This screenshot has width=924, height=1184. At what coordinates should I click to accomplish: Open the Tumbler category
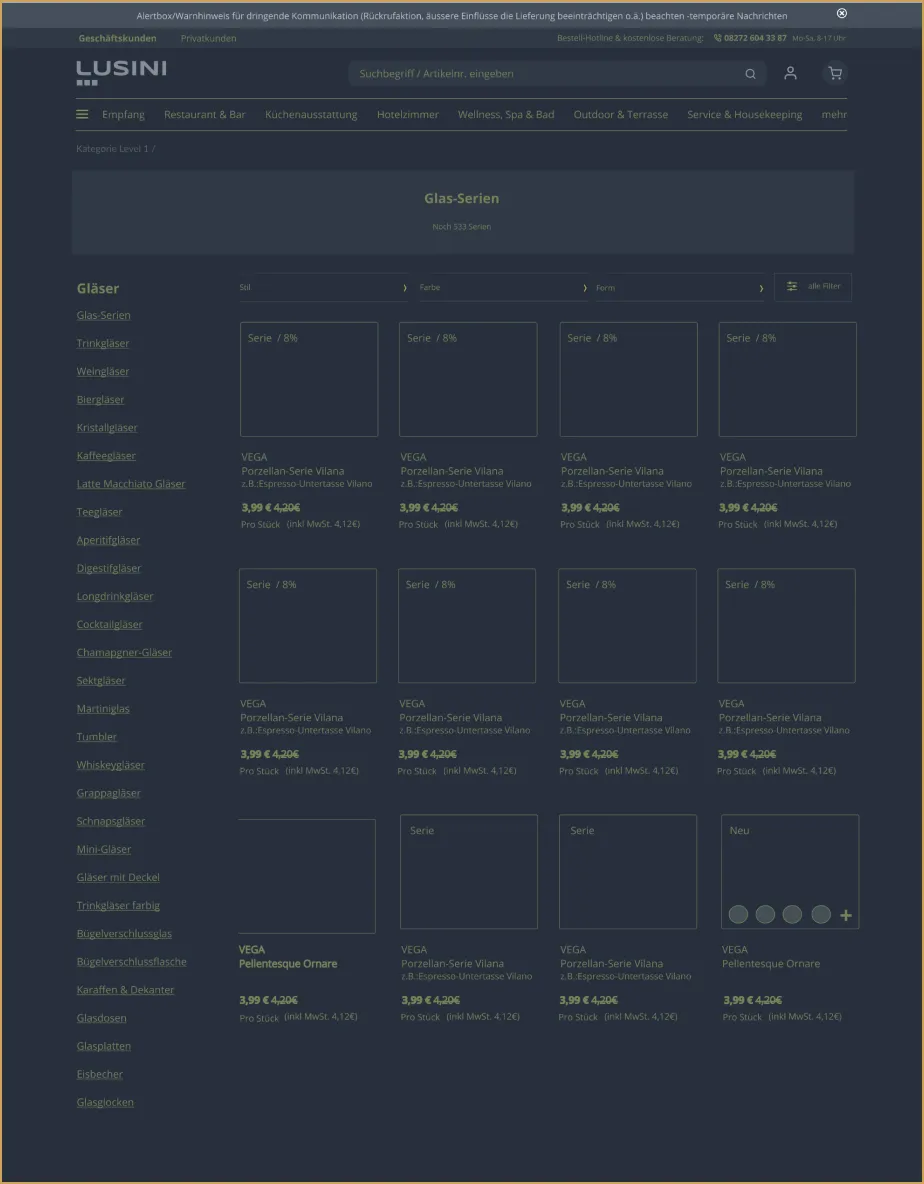(97, 737)
